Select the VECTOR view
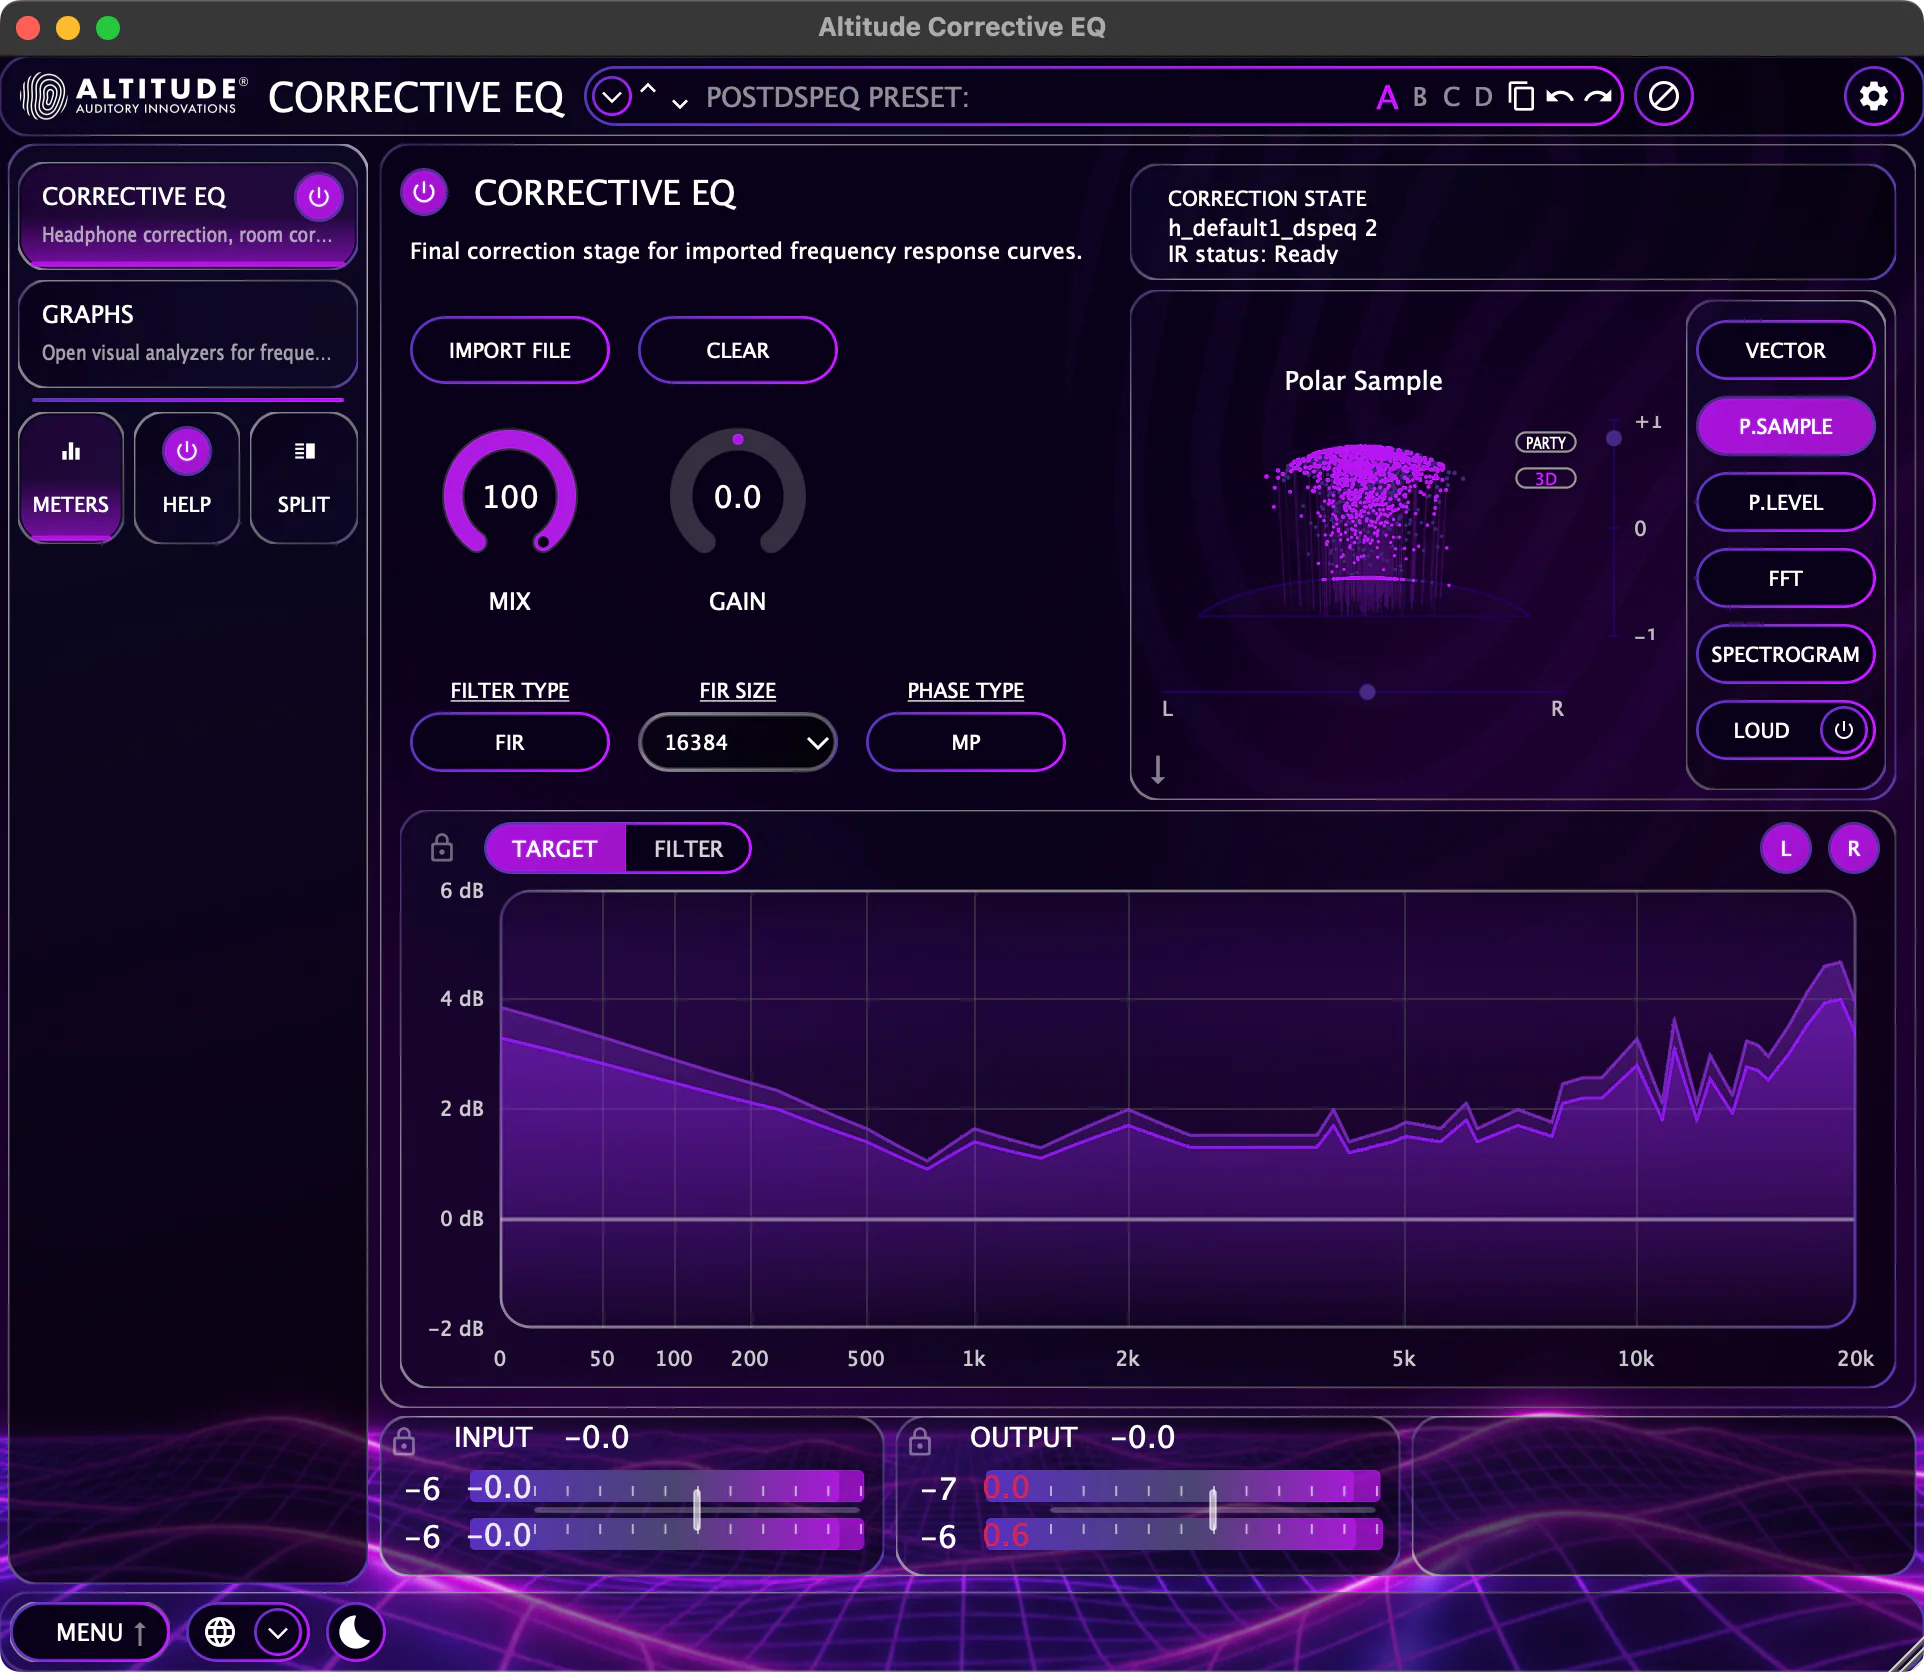The height and width of the screenshot is (1672, 1924). pyautogui.click(x=1785, y=351)
